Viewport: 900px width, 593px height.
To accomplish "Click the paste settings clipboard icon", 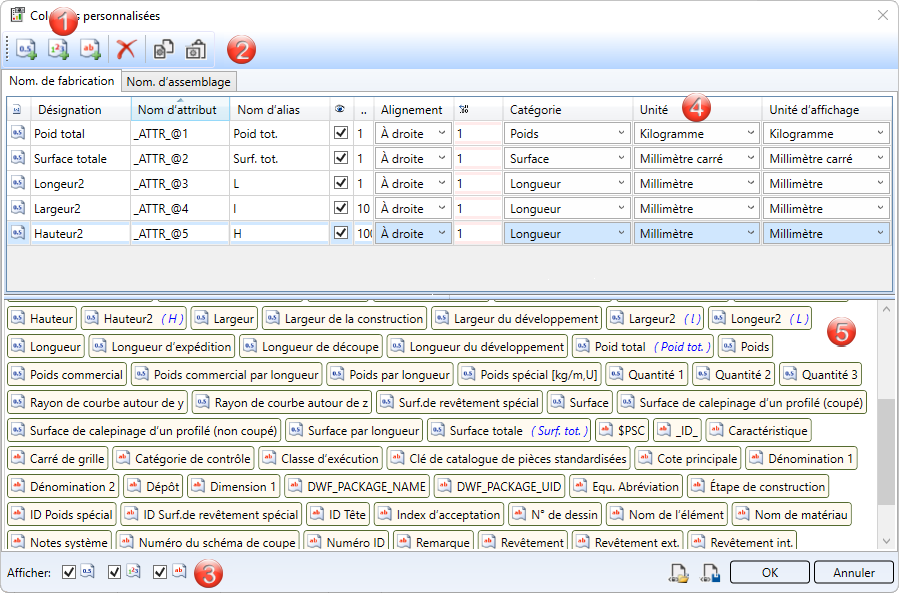I will click(x=196, y=49).
